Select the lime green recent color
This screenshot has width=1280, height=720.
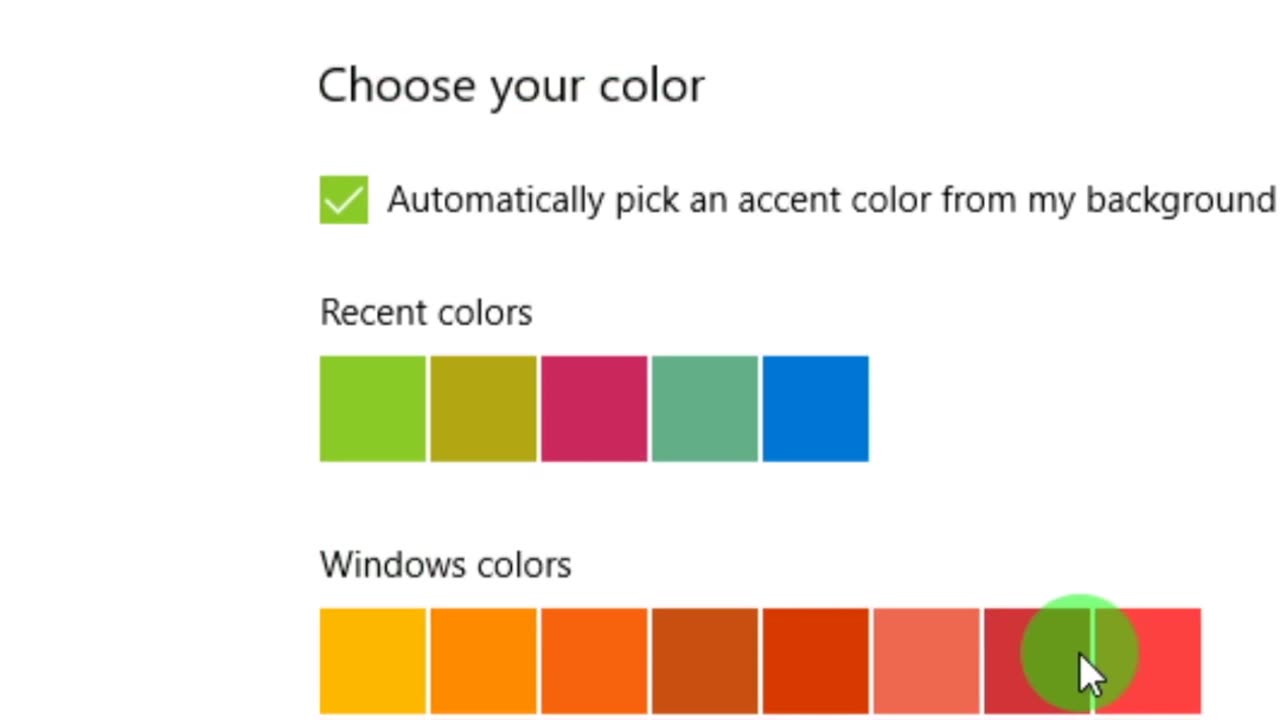373,409
